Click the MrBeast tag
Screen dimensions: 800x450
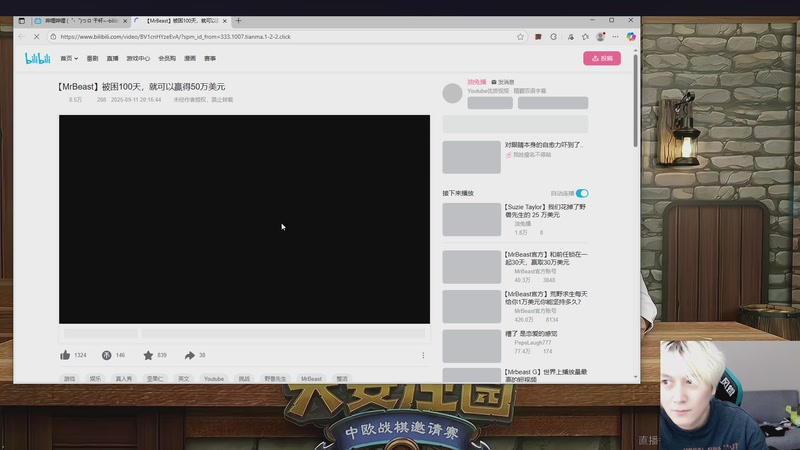pos(311,379)
